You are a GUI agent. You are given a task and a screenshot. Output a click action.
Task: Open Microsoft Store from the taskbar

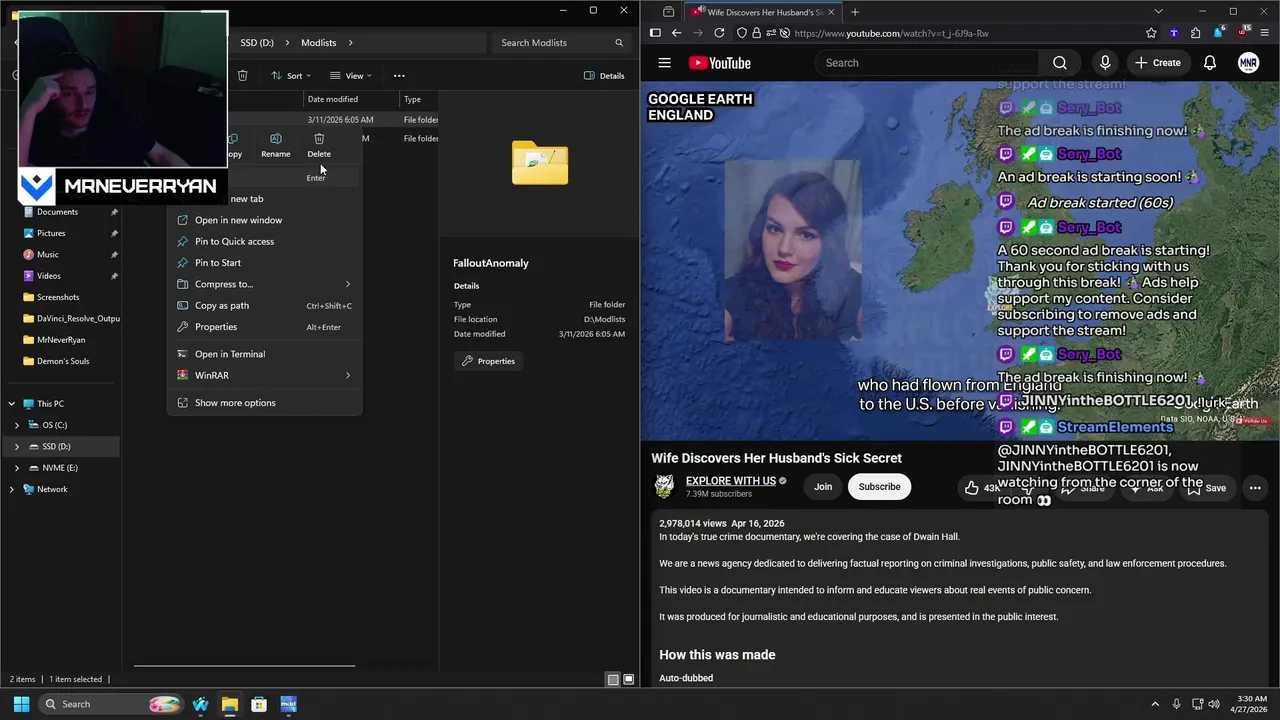(259, 704)
